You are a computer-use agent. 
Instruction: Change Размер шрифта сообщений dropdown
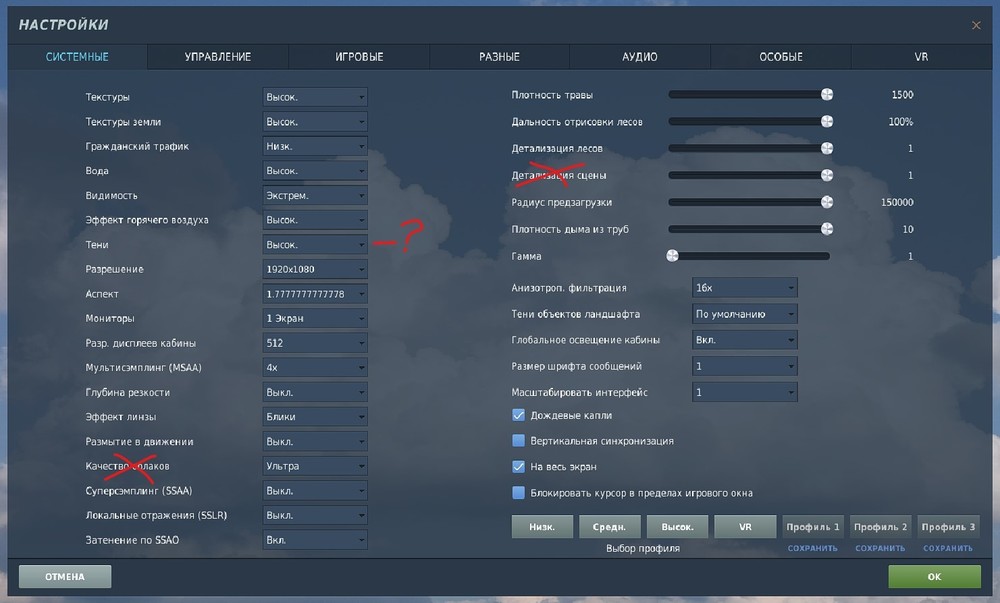(x=744, y=366)
